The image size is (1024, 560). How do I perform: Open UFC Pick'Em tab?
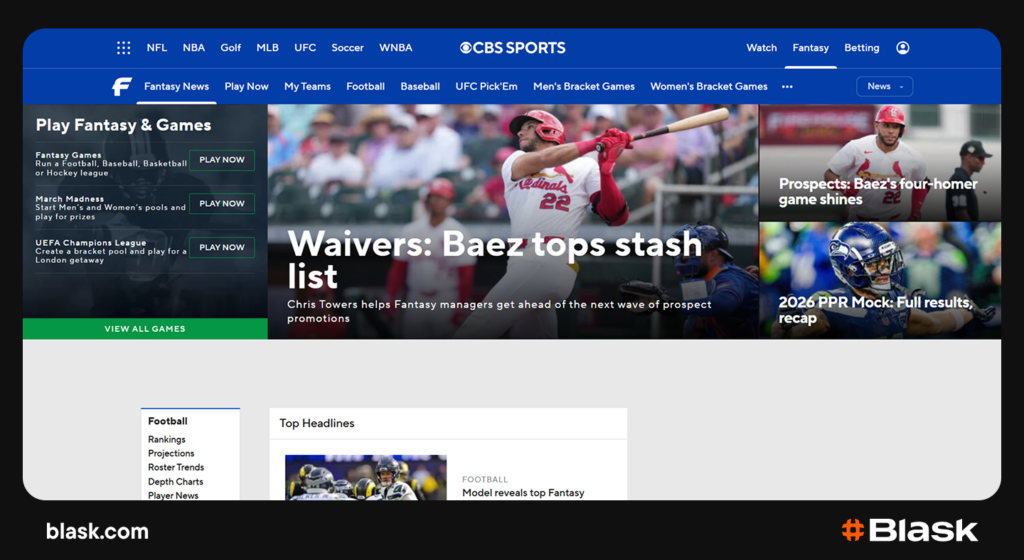[x=486, y=86]
